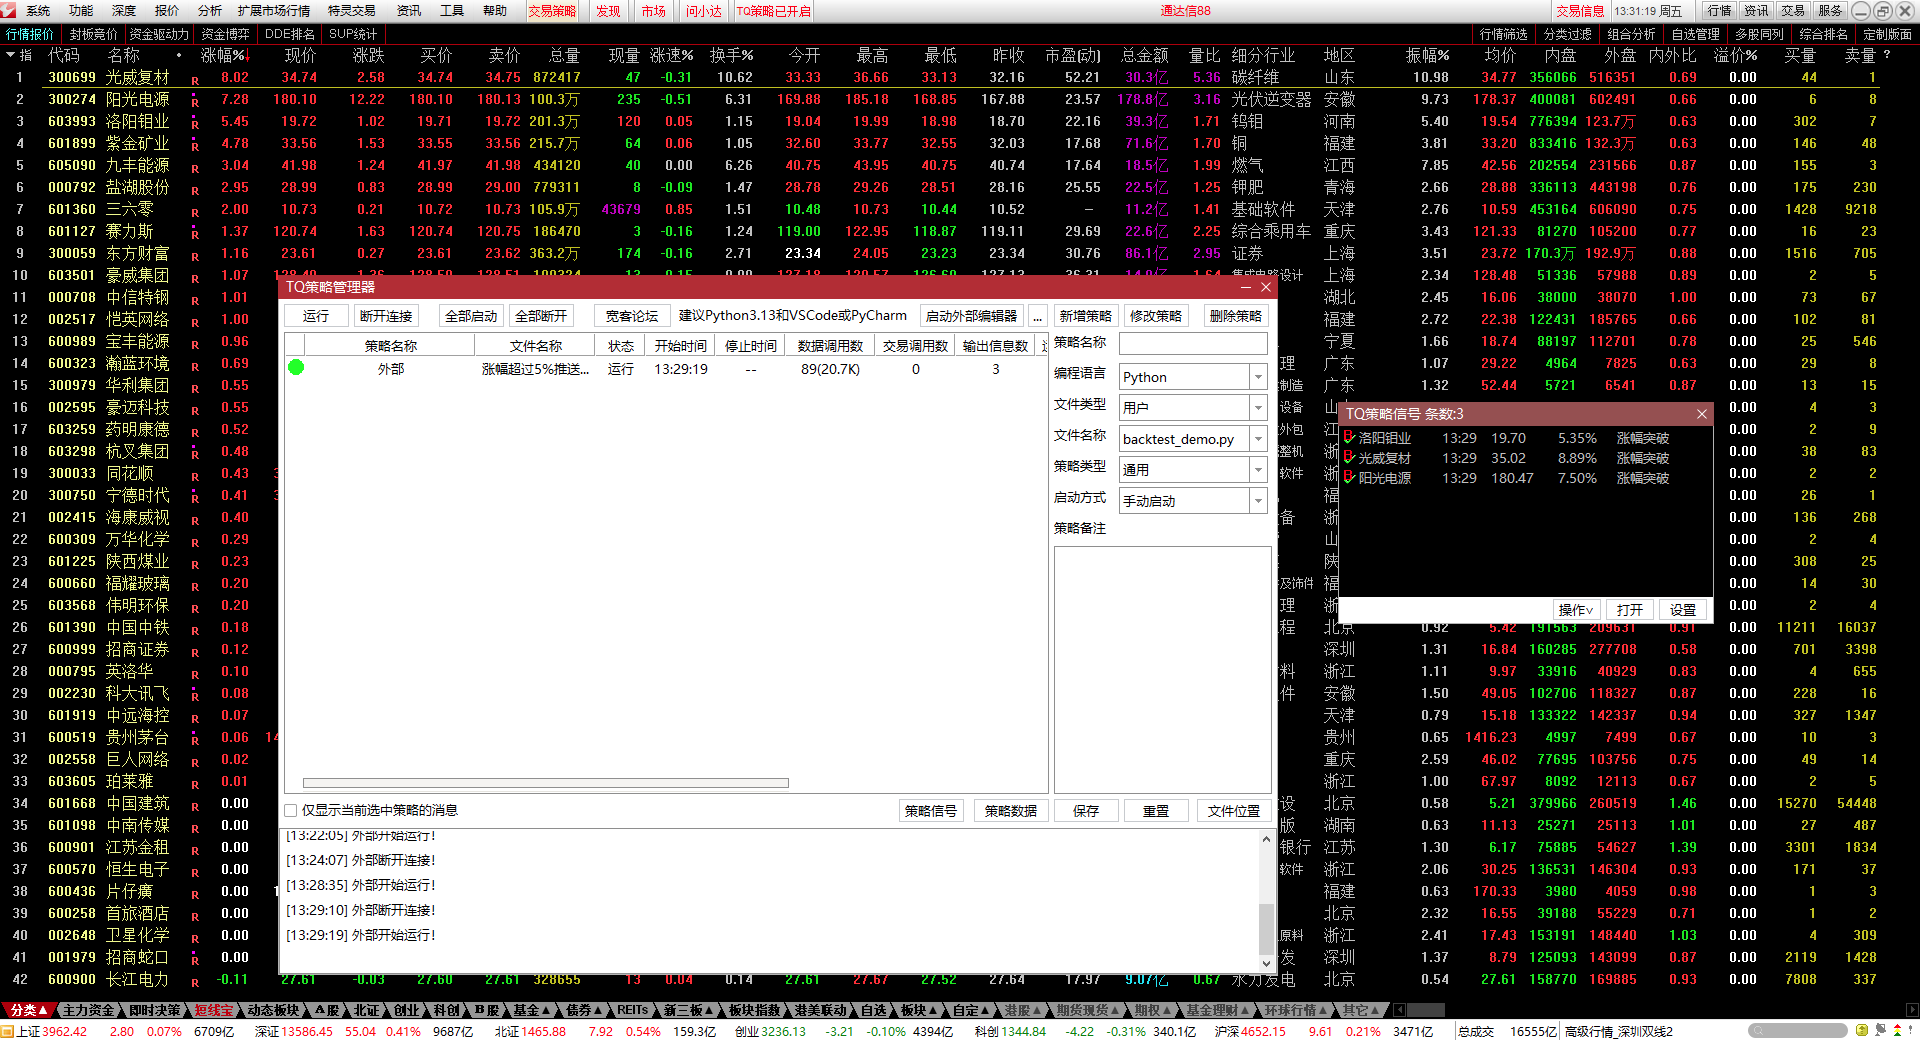Click the 全部启动 button
Screen dimensions: 1920x1040
click(471, 316)
